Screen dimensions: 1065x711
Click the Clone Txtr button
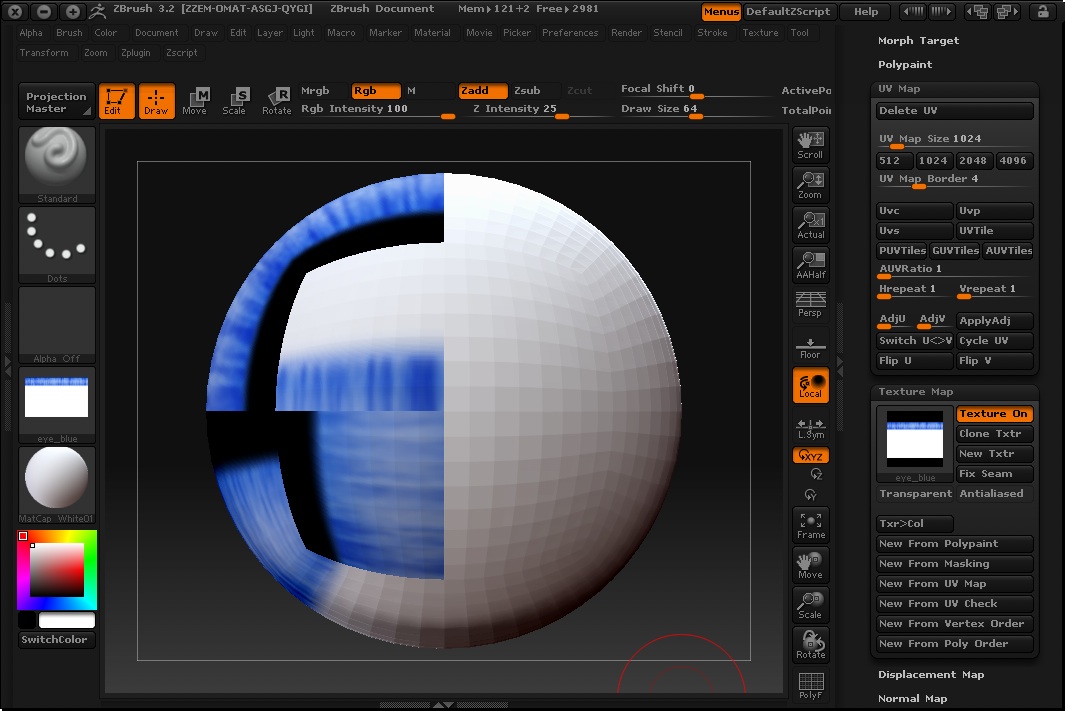(994, 434)
